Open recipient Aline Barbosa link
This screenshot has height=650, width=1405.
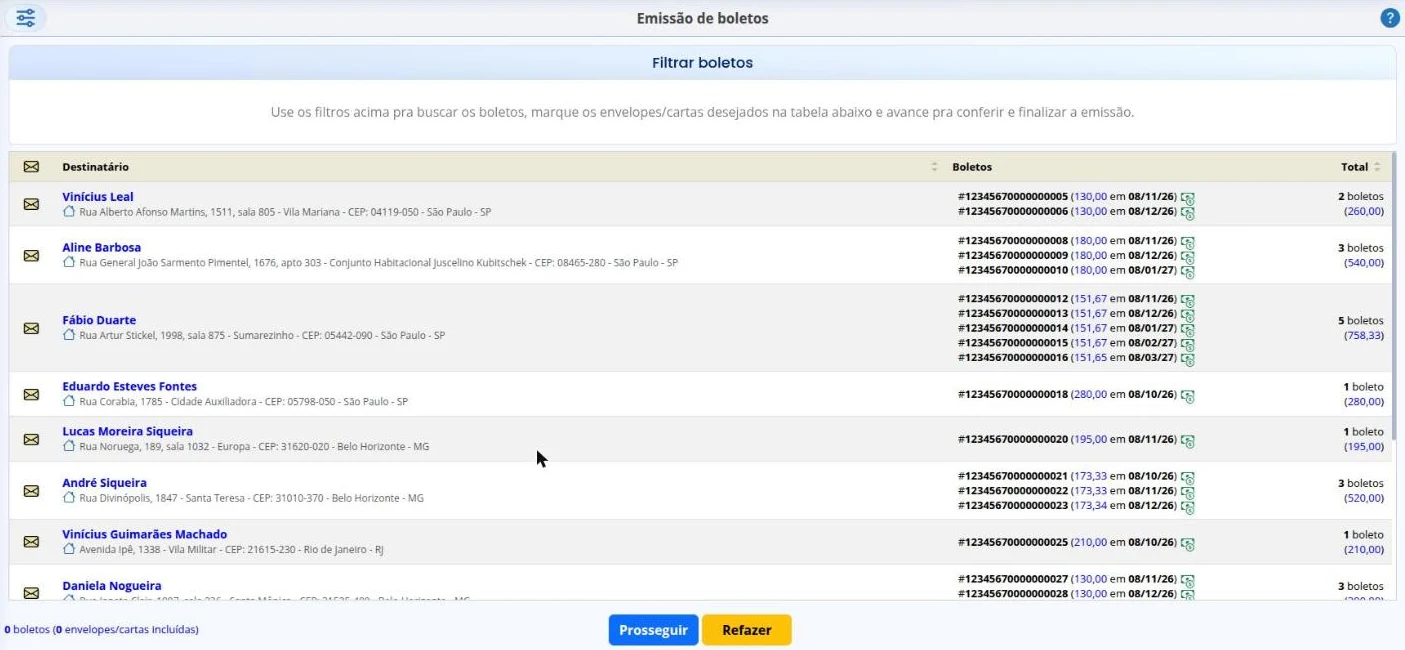pyautogui.click(x=101, y=247)
